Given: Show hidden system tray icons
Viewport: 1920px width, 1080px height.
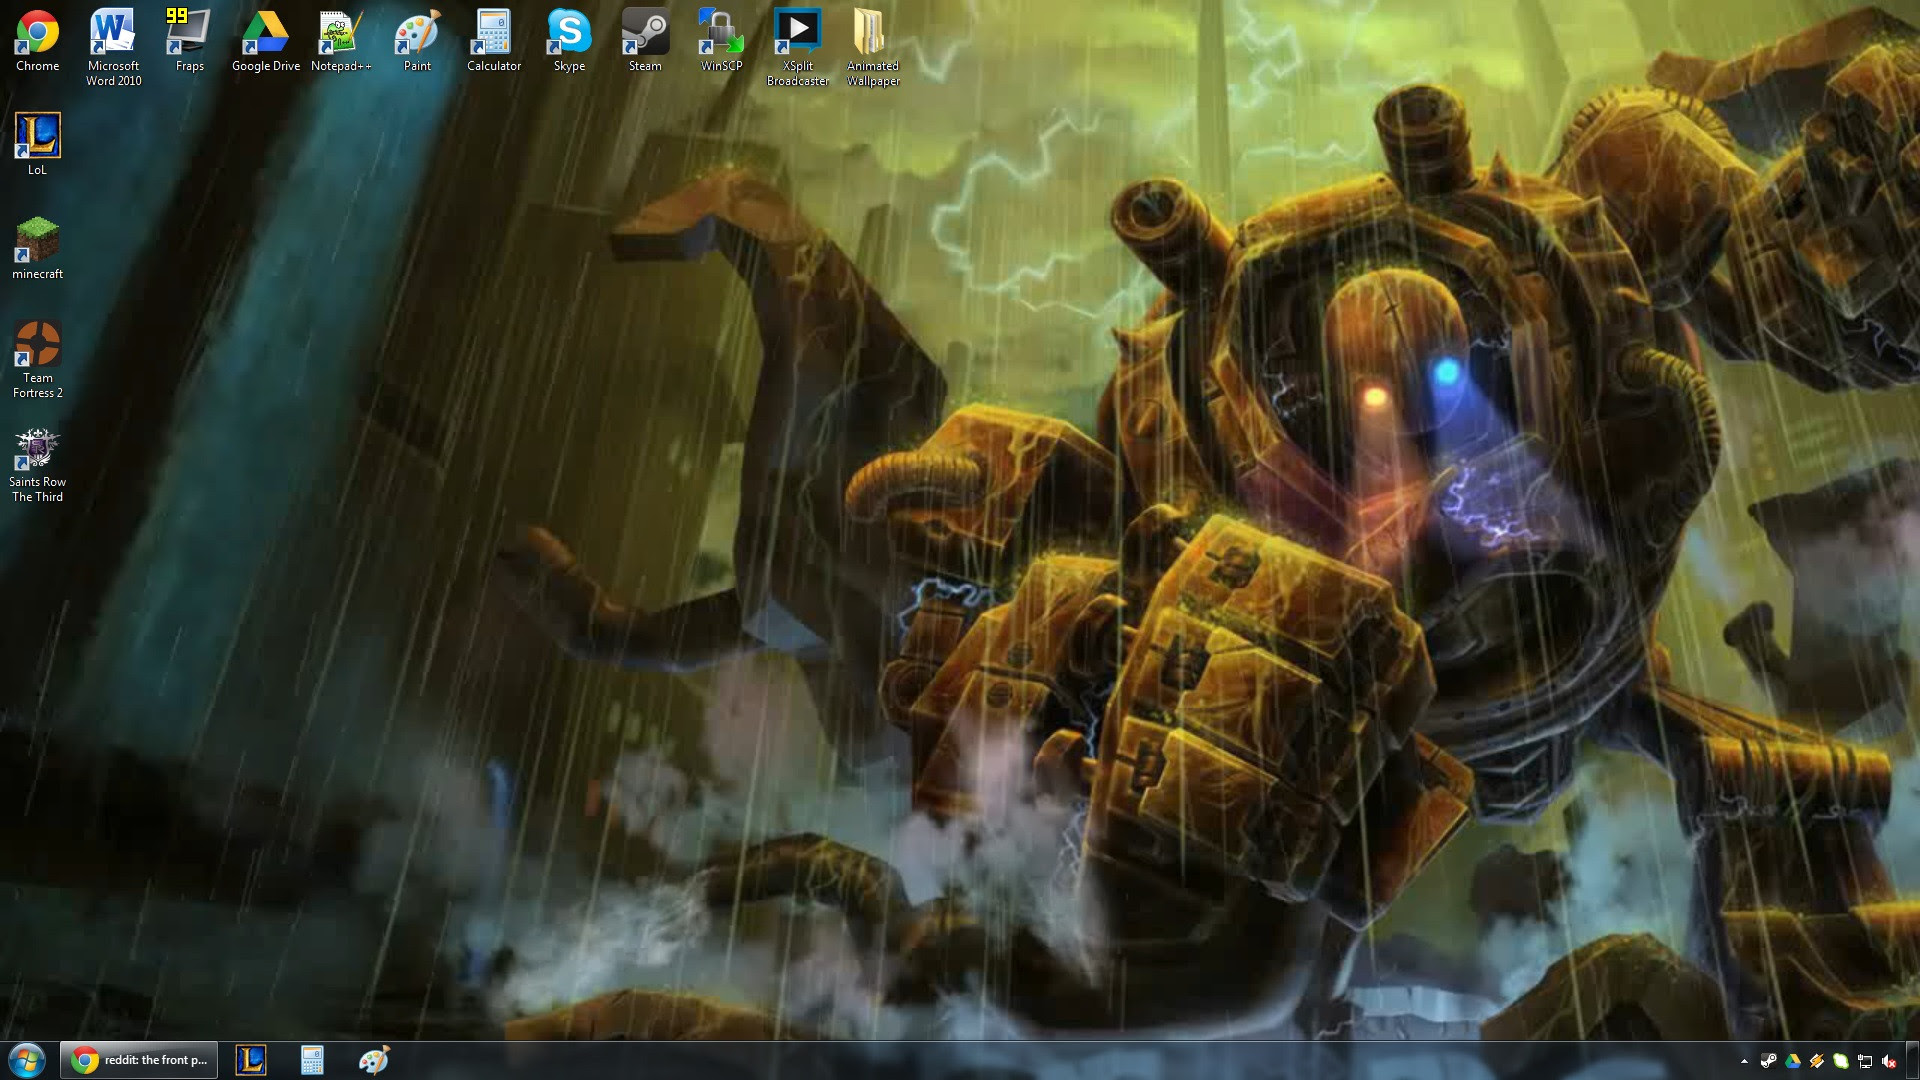Looking at the screenshot, I should (x=1744, y=1061).
